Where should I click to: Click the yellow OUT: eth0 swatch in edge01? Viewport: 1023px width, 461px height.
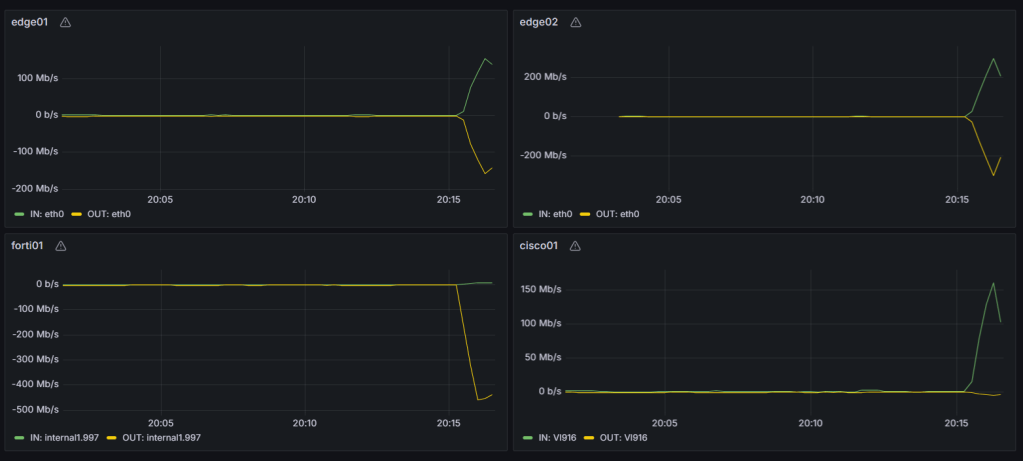pos(77,214)
